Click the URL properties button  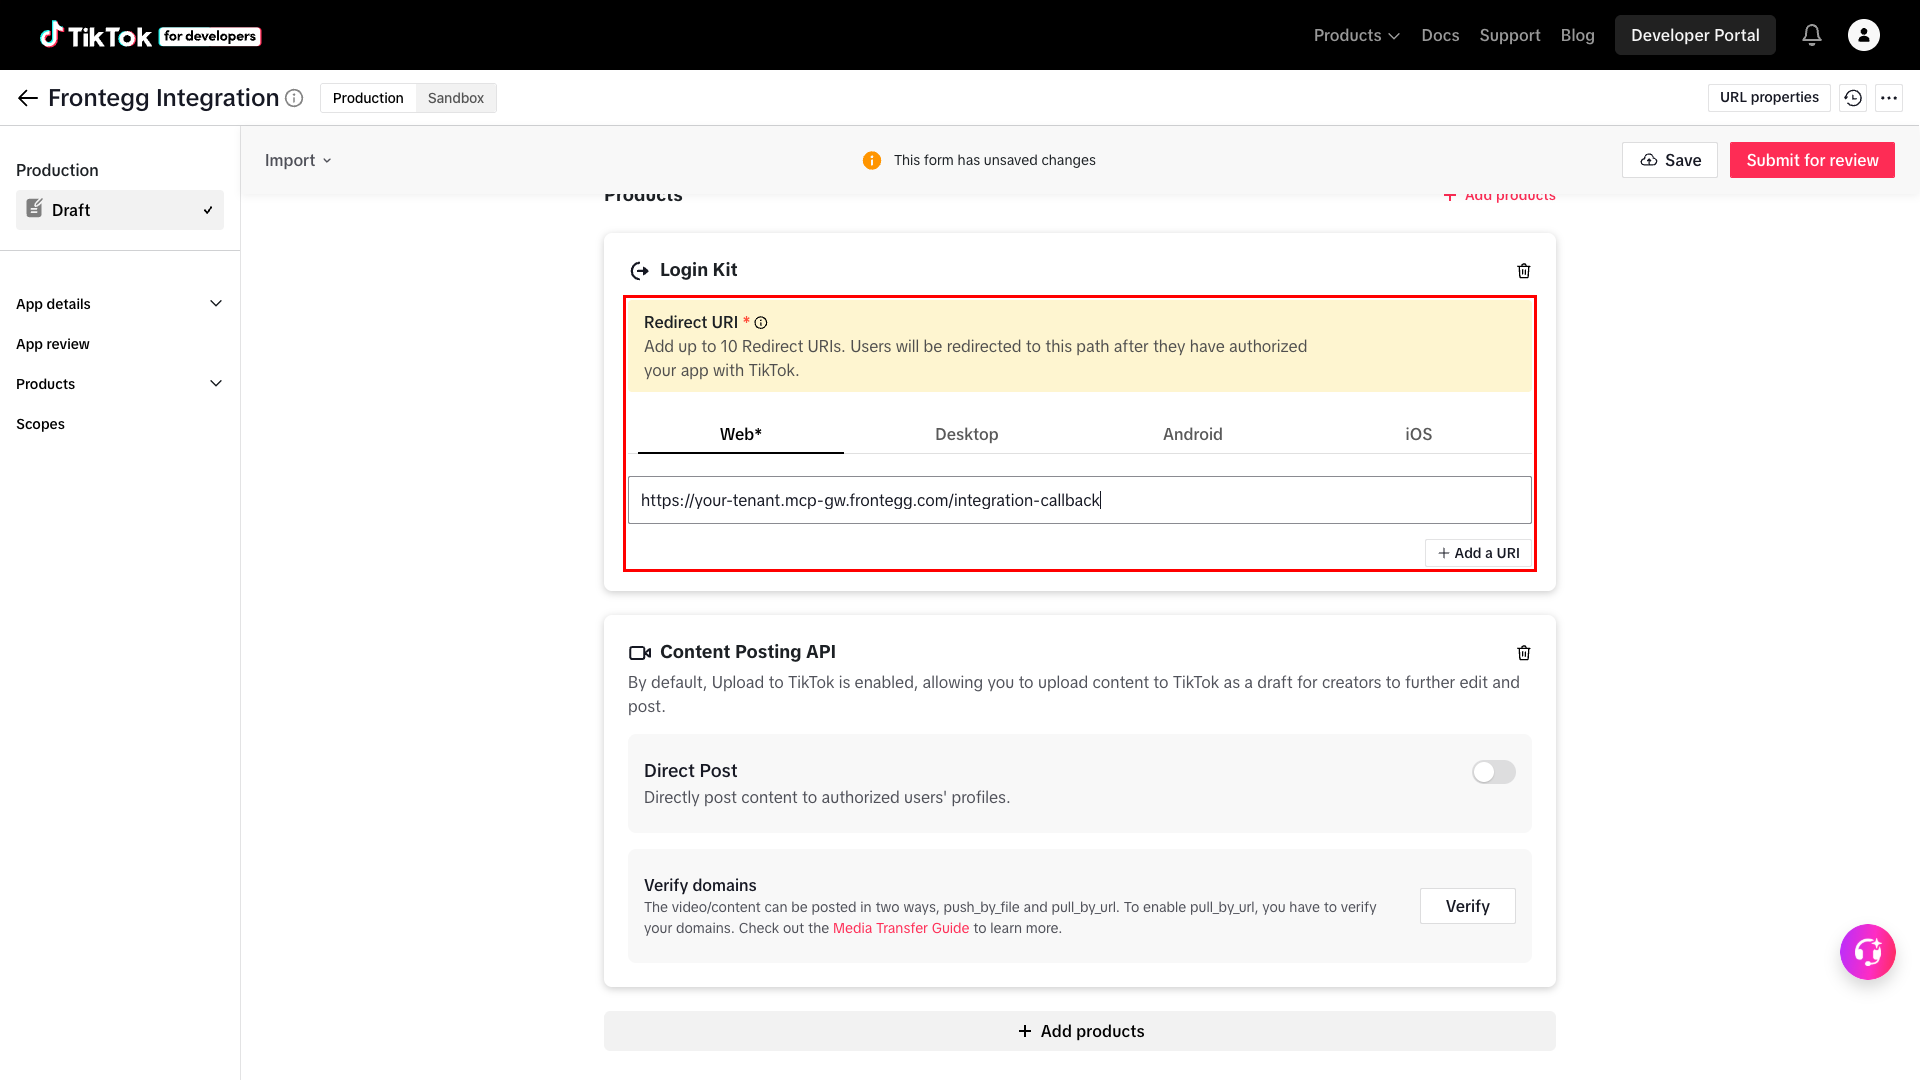[x=1769, y=98]
